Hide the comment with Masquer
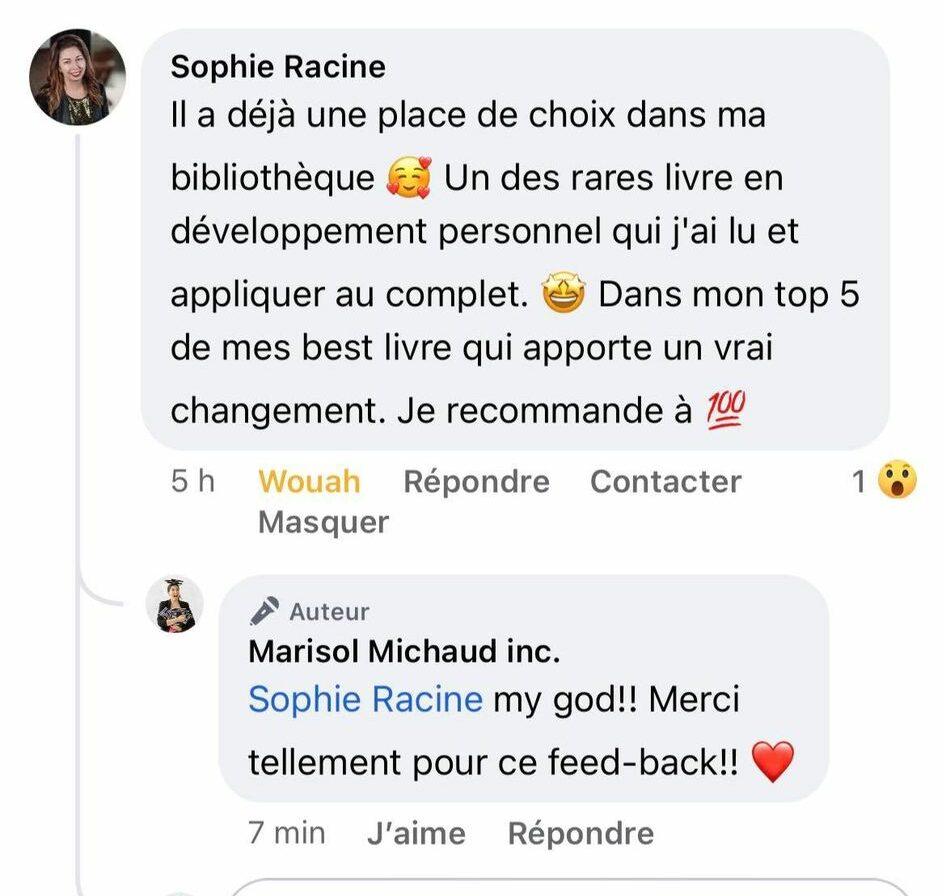946x896 pixels. (x=323, y=522)
